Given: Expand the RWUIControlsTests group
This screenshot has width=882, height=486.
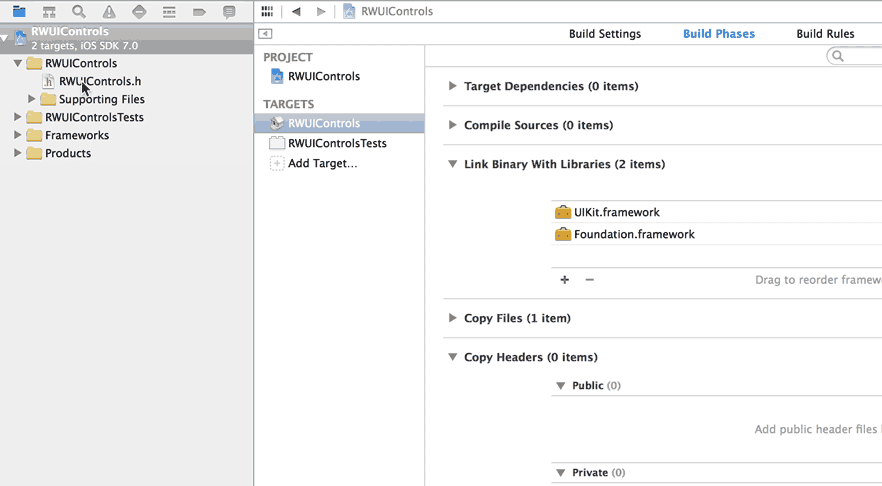Looking at the screenshot, I should coord(17,117).
